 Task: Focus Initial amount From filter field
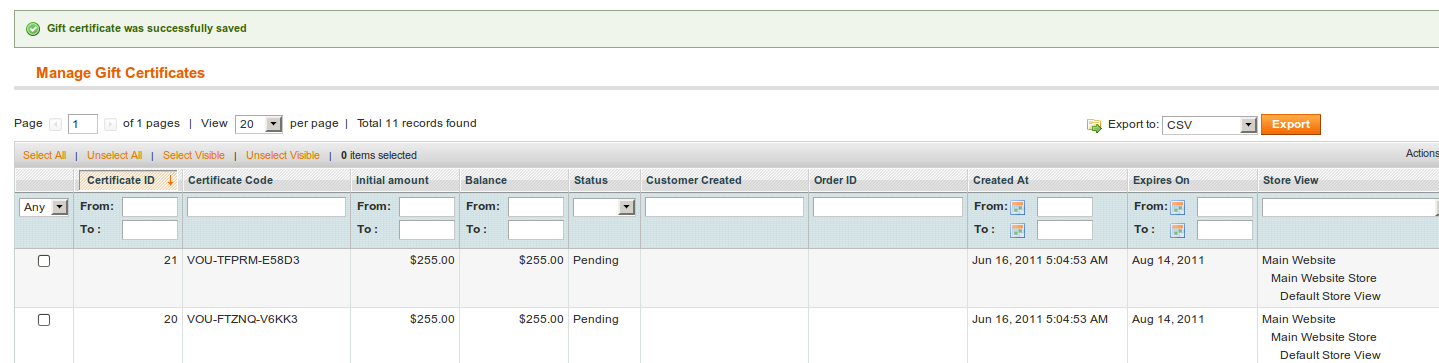tap(427, 207)
